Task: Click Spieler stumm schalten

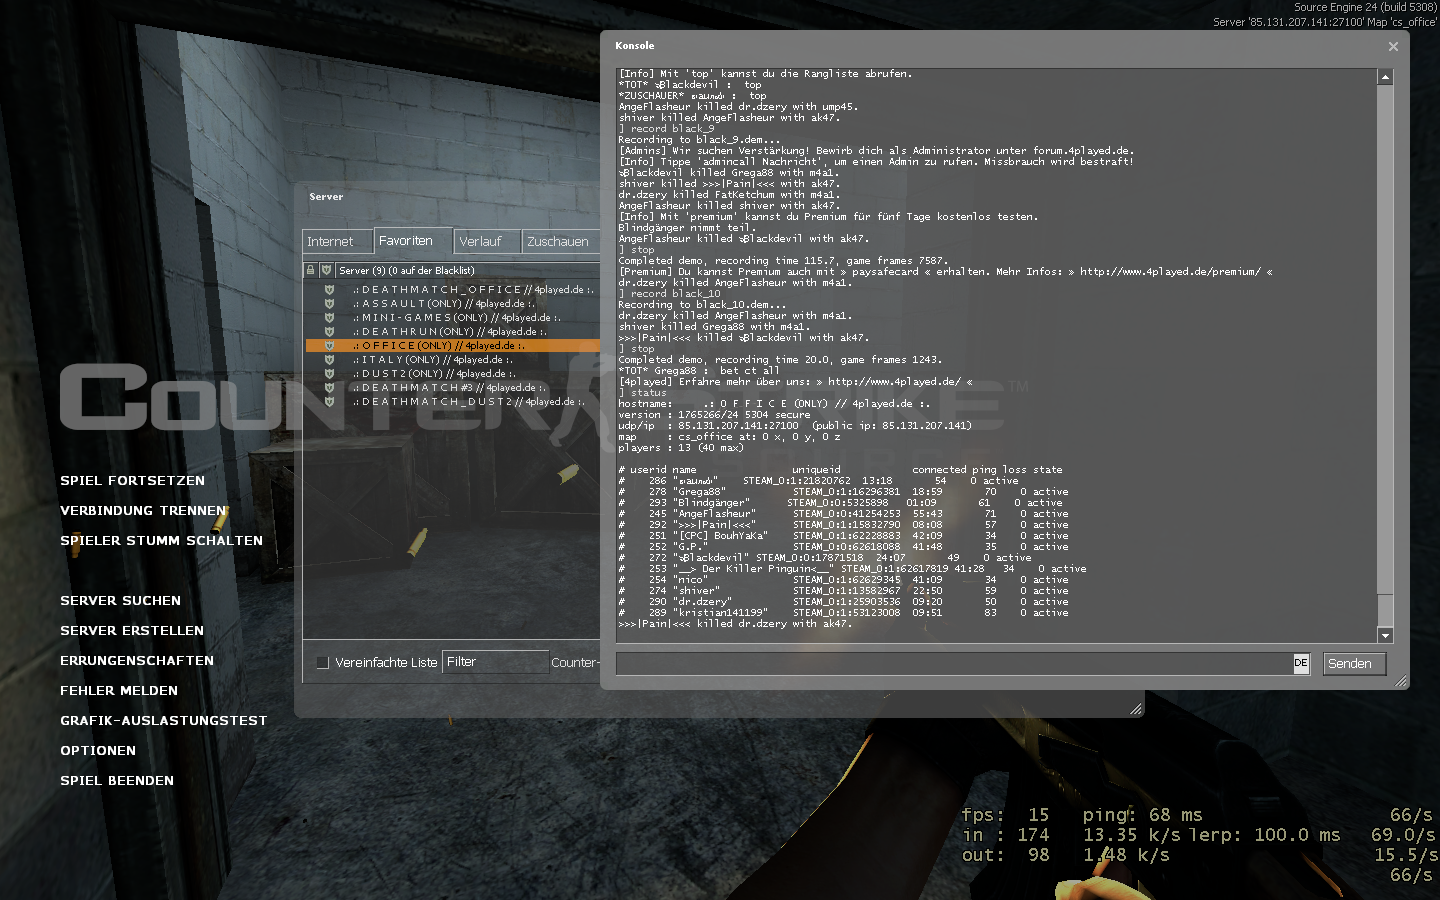Action: [161, 541]
